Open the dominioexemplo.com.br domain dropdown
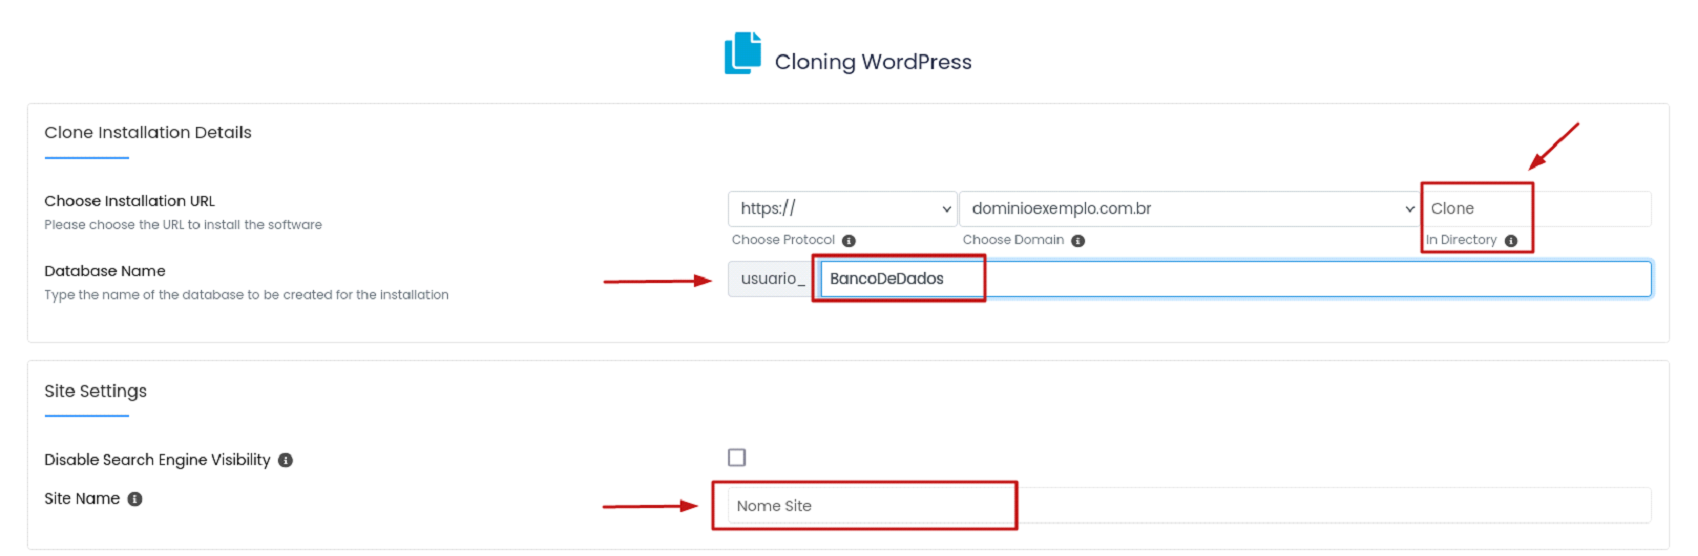Image resolution: width=1698 pixels, height=556 pixels. tap(1189, 209)
